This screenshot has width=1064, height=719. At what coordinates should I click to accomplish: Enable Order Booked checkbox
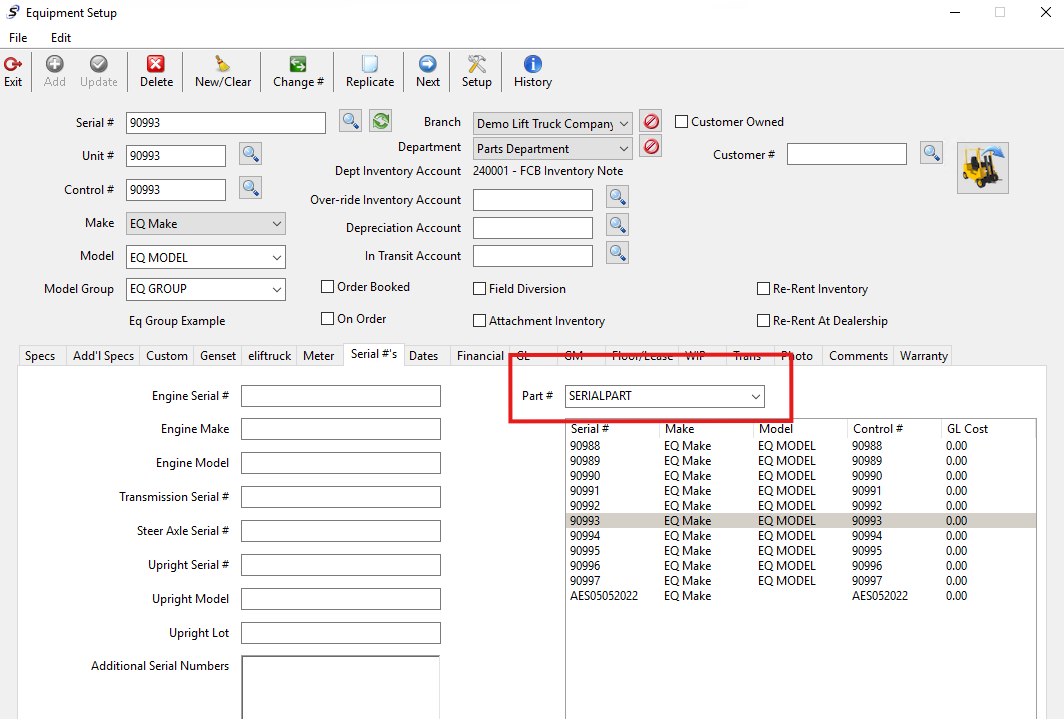tap(327, 287)
